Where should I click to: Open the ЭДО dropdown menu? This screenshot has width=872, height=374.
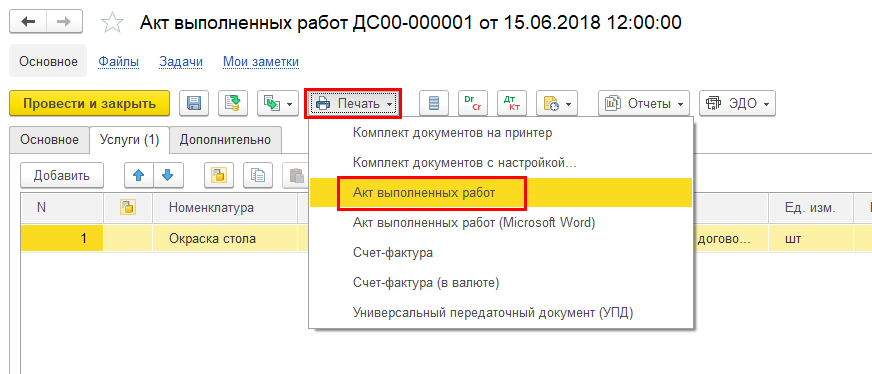[x=737, y=103]
